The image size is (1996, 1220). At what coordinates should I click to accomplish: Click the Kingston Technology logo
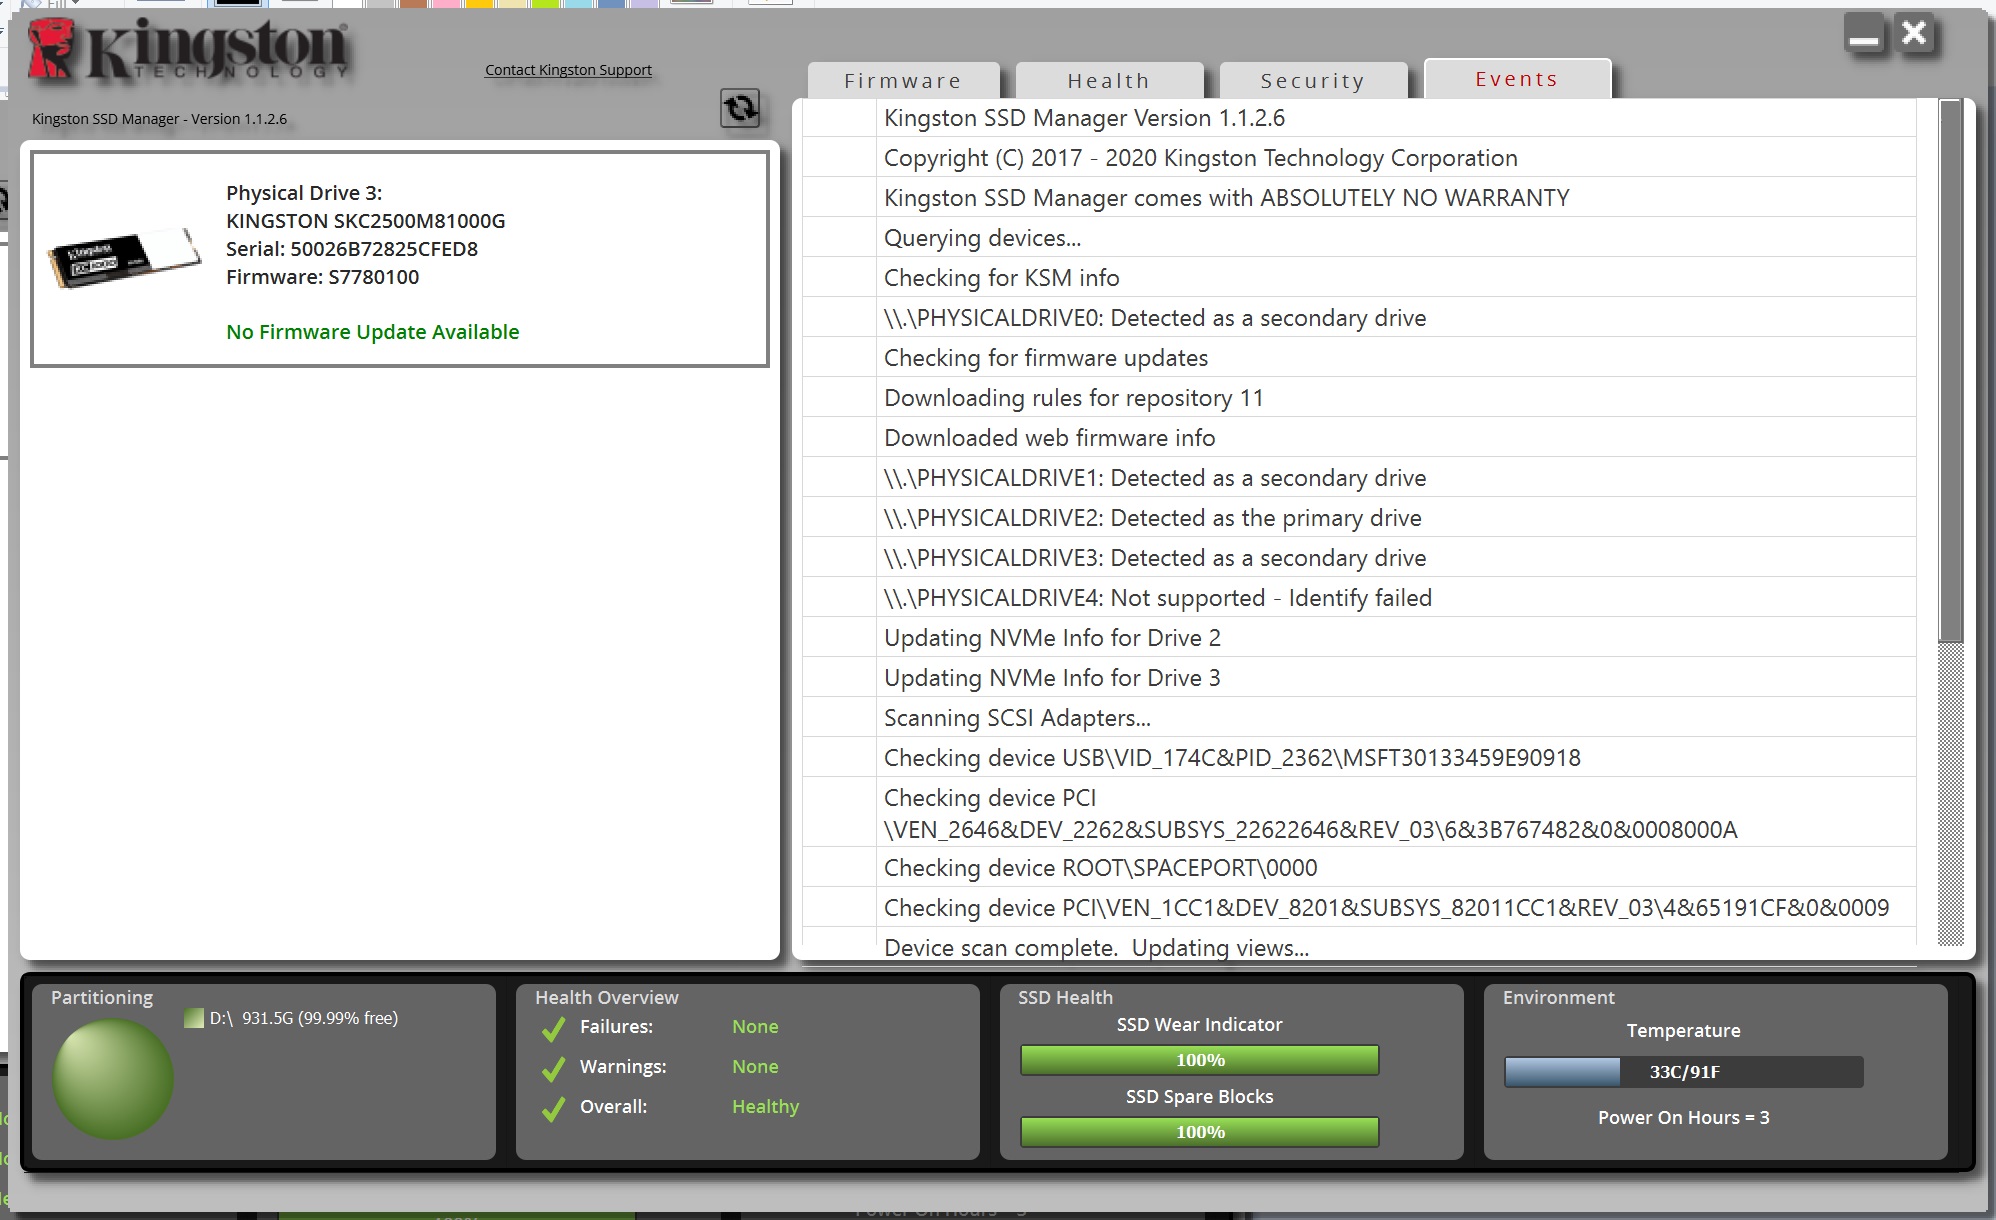tap(188, 50)
